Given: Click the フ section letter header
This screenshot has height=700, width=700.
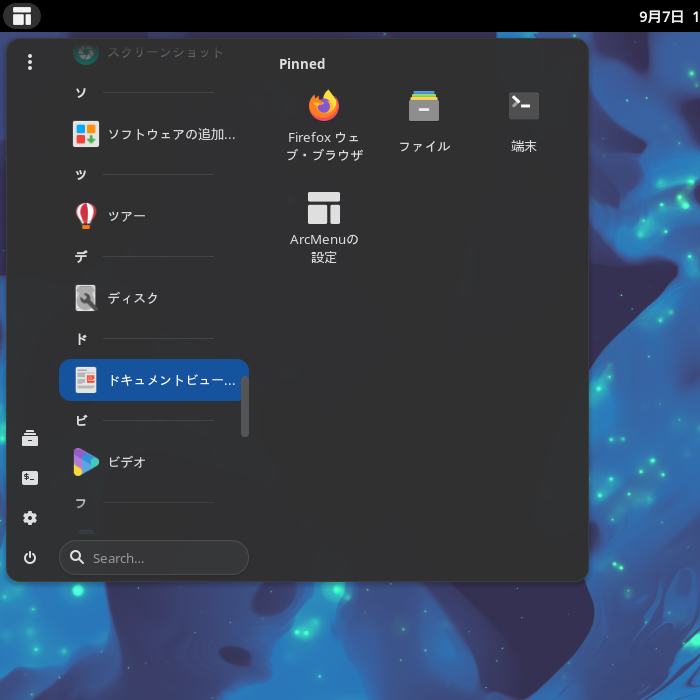Looking at the screenshot, I should [81, 503].
